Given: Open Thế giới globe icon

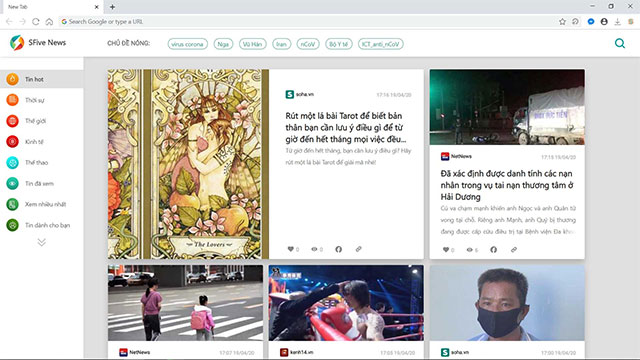Looking at the screenshot, I should 12,120.
